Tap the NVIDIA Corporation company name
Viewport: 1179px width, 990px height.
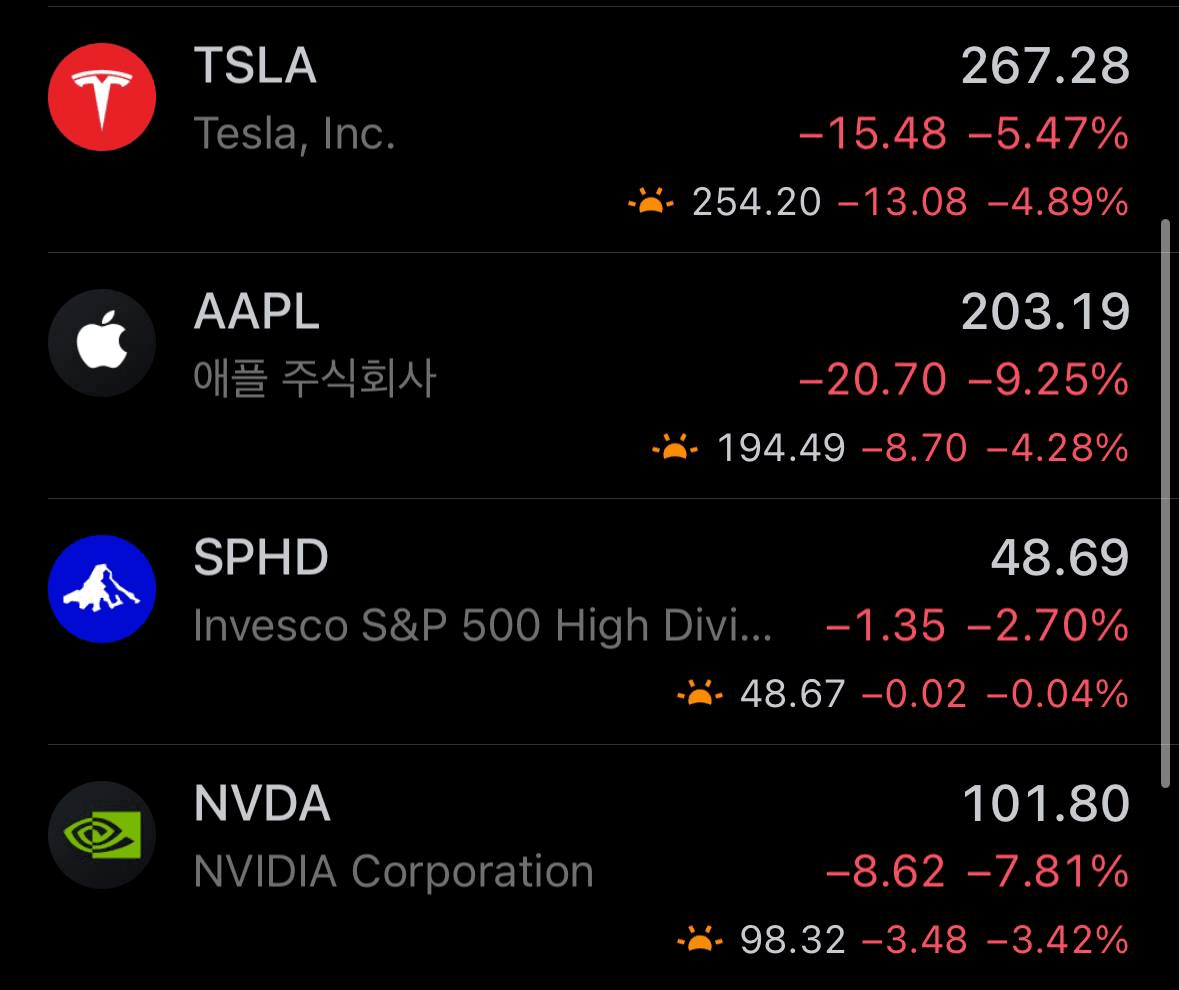393,872
